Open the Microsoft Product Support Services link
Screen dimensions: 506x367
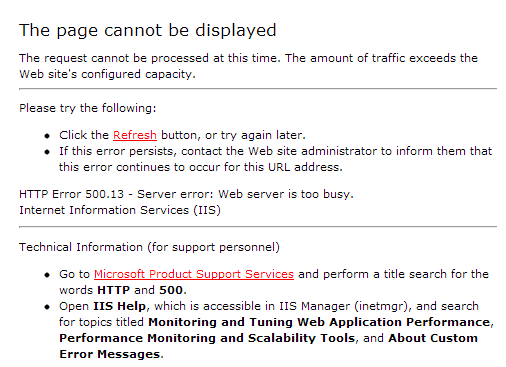point(194,274)
